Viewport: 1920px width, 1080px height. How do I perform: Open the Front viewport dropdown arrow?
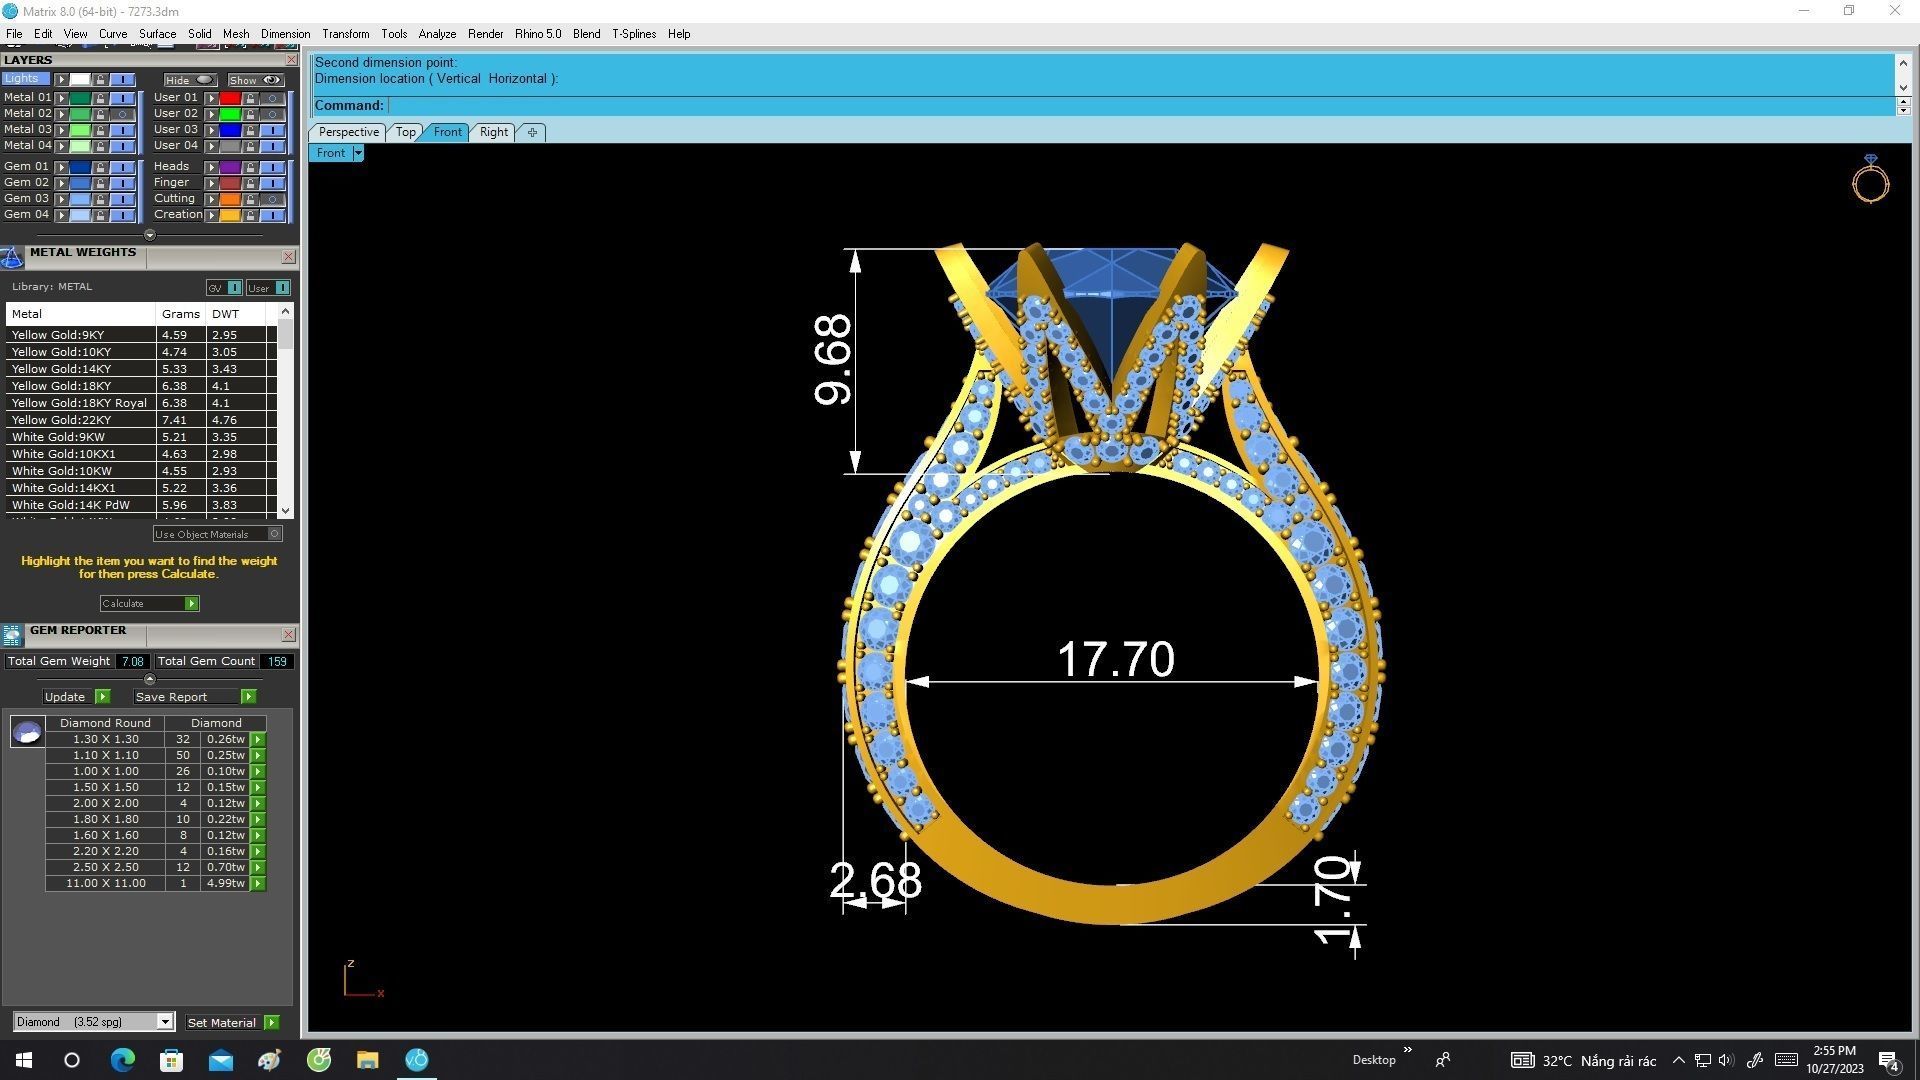tap(358, 152)
